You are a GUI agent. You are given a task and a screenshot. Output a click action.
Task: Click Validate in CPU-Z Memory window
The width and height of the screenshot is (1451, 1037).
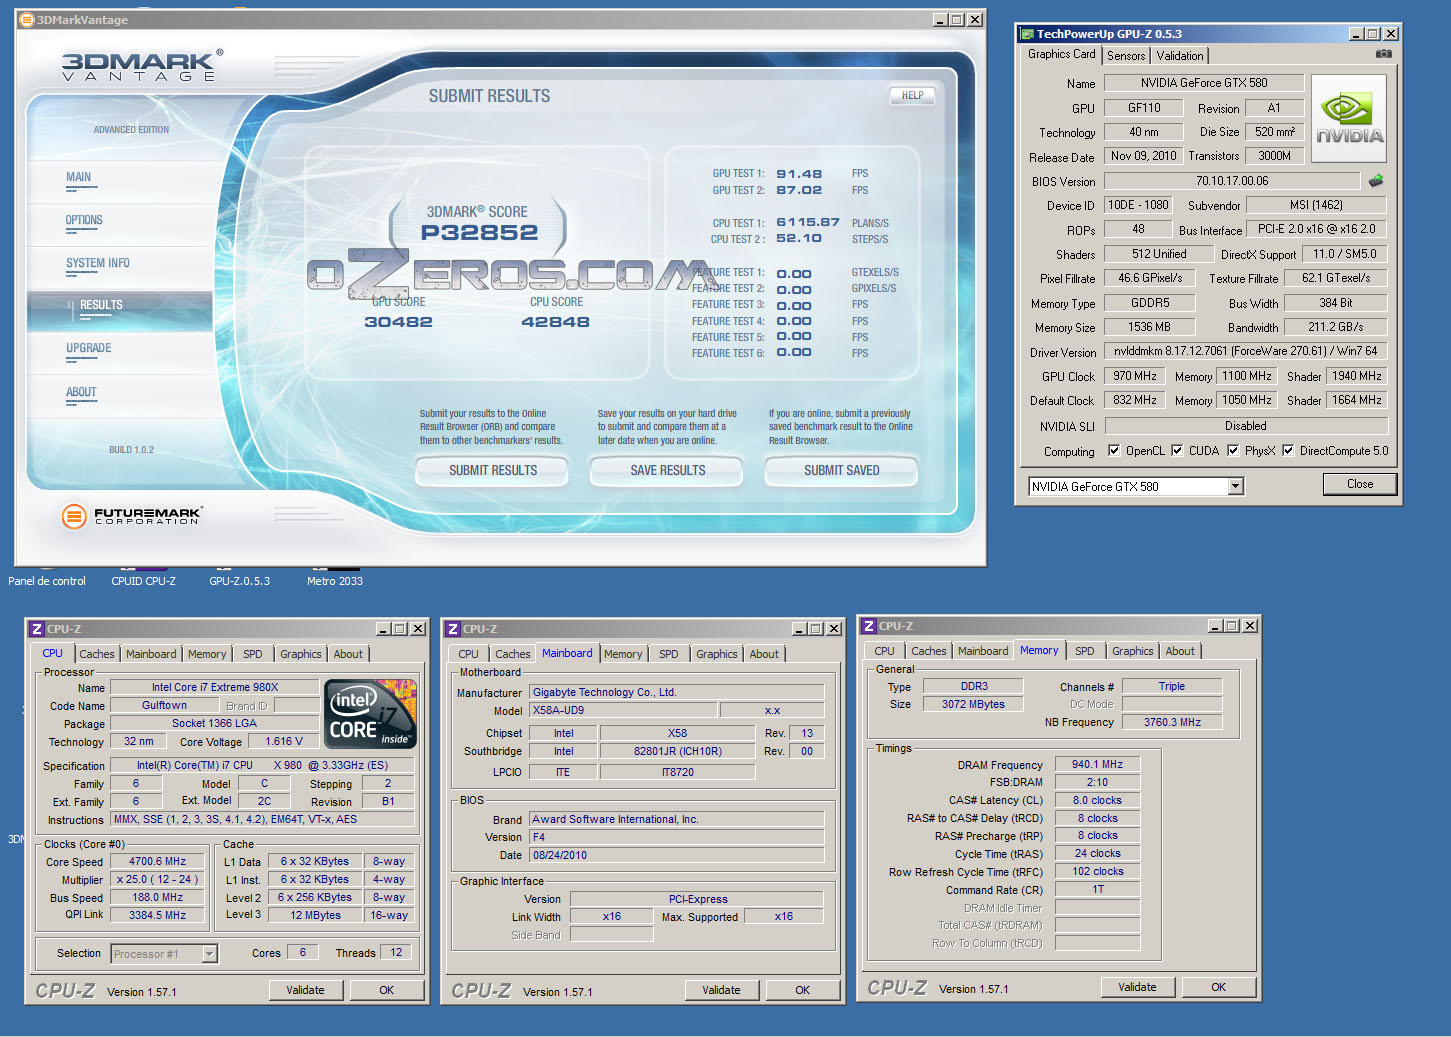coord(1137,987)
